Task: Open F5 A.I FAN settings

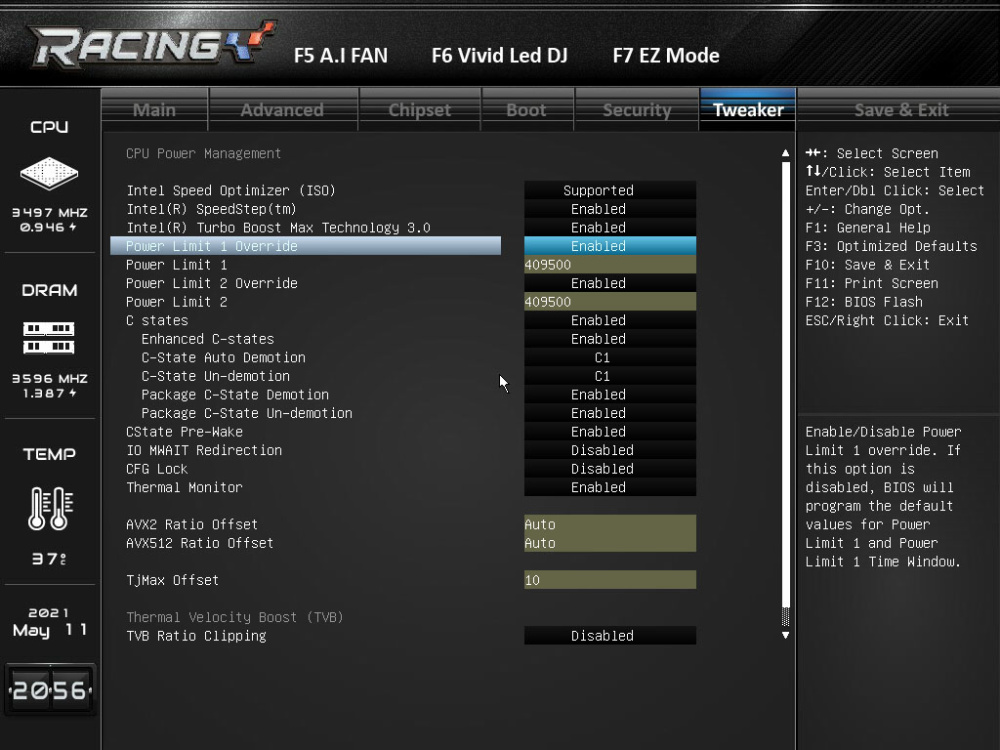Action: [341, 55]
